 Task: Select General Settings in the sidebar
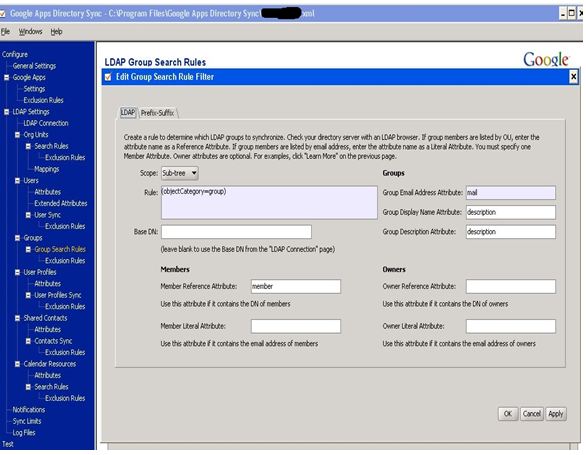(34, 66)
